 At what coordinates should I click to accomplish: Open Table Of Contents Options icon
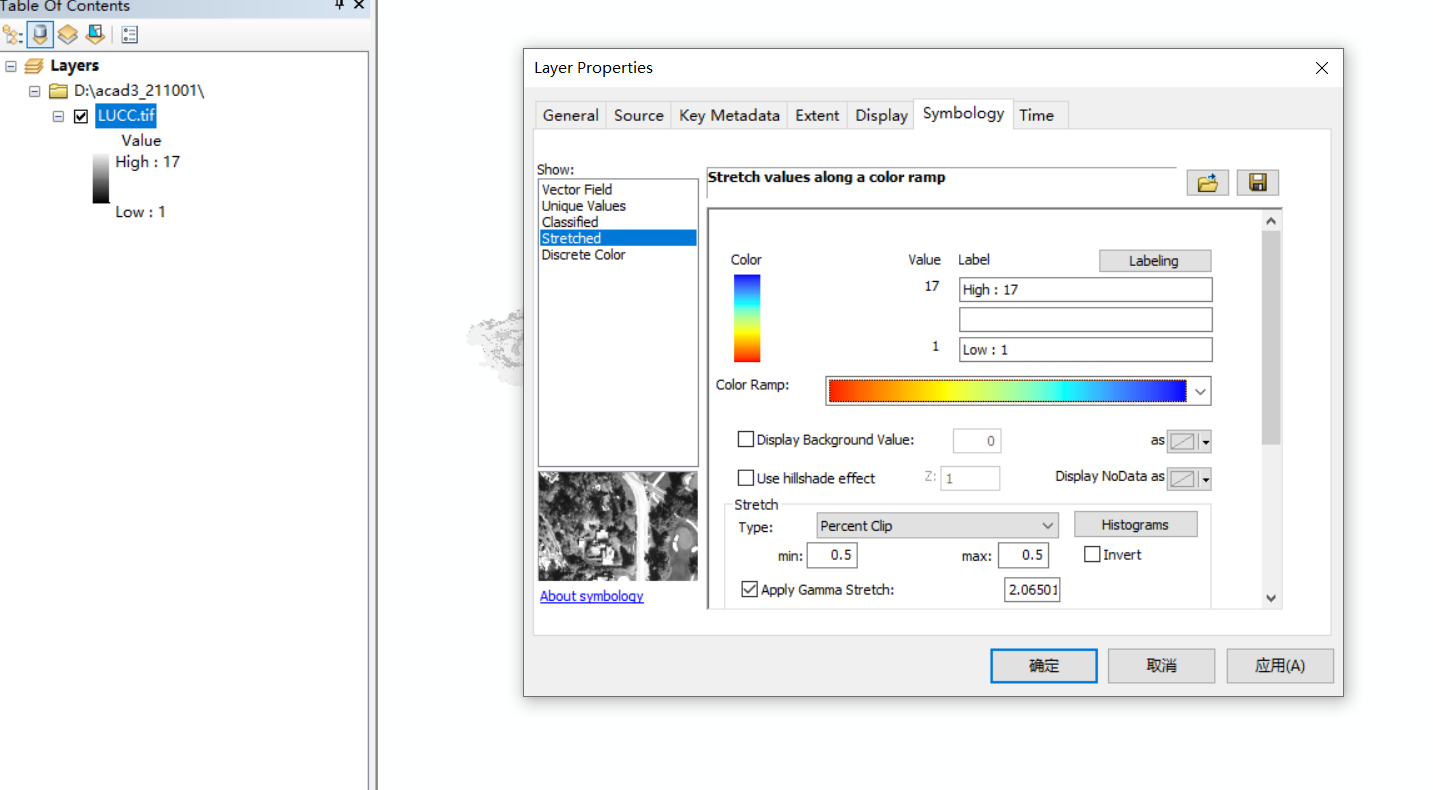tap(130, 35)
